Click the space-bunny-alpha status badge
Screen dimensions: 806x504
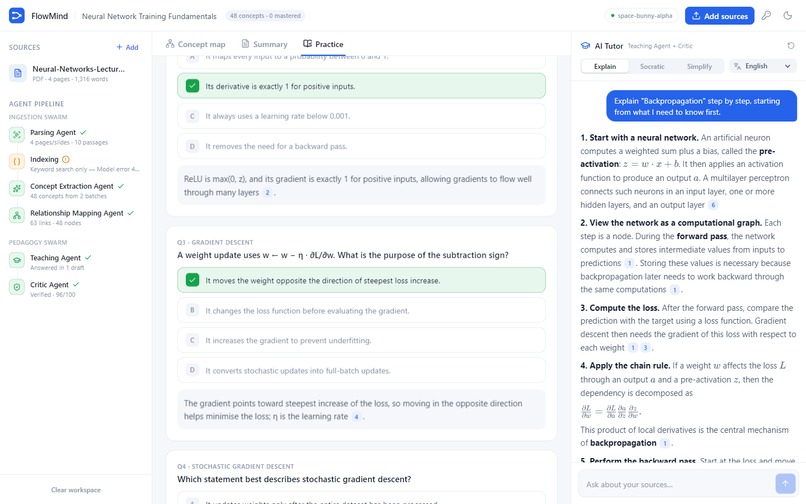(x=642, y=16)
